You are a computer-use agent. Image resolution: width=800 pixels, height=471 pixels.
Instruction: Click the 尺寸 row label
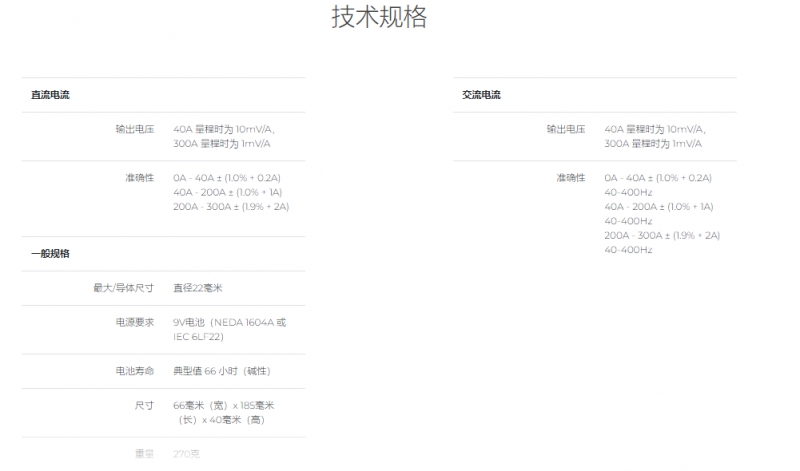[144, 405]
